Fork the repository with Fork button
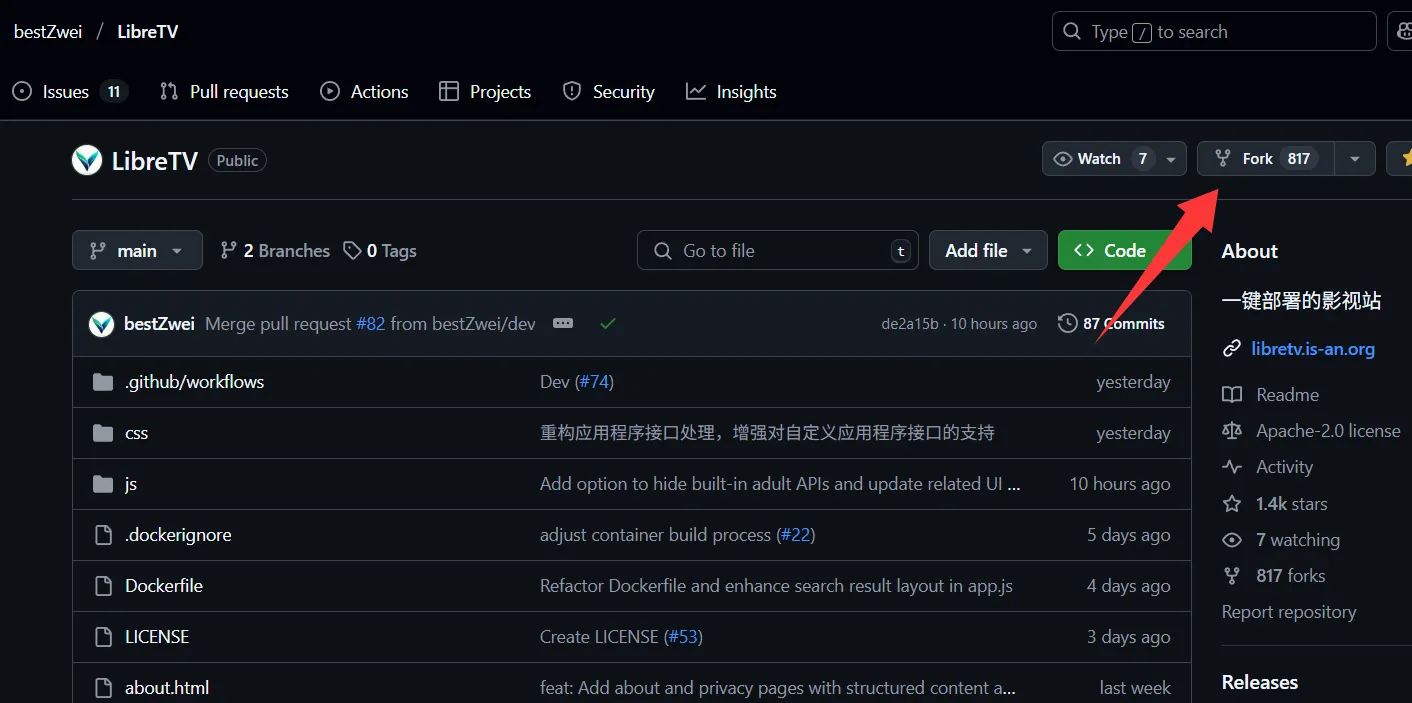1412x703 pixels. pyautogui.click(x=1266, y=159)
